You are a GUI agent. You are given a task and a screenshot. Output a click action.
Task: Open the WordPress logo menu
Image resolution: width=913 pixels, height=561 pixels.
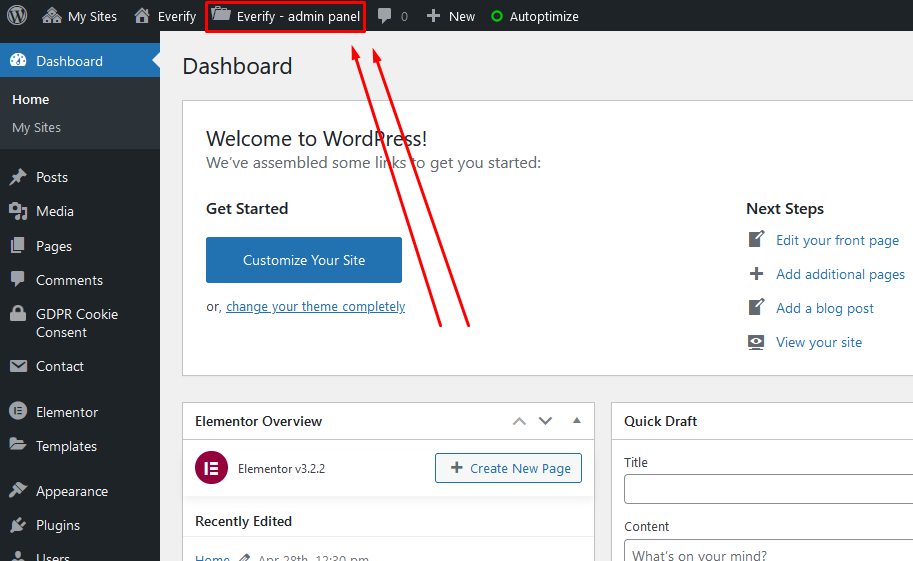point(17,16)
